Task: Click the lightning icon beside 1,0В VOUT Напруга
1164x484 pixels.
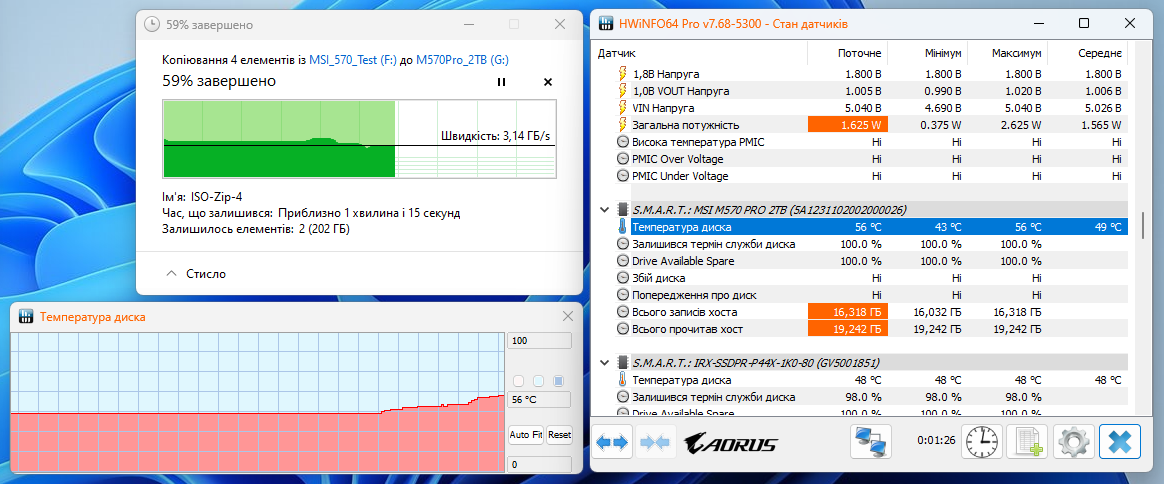Action: click(622, 91)
